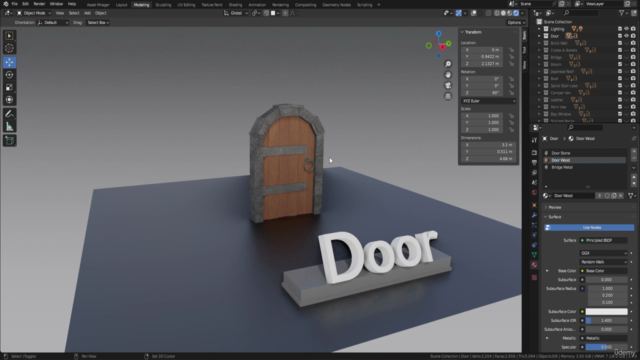This screenshot has width=640, height=360.
Task: Toggle Door collection render camera icon
Action: click(633, 36)
